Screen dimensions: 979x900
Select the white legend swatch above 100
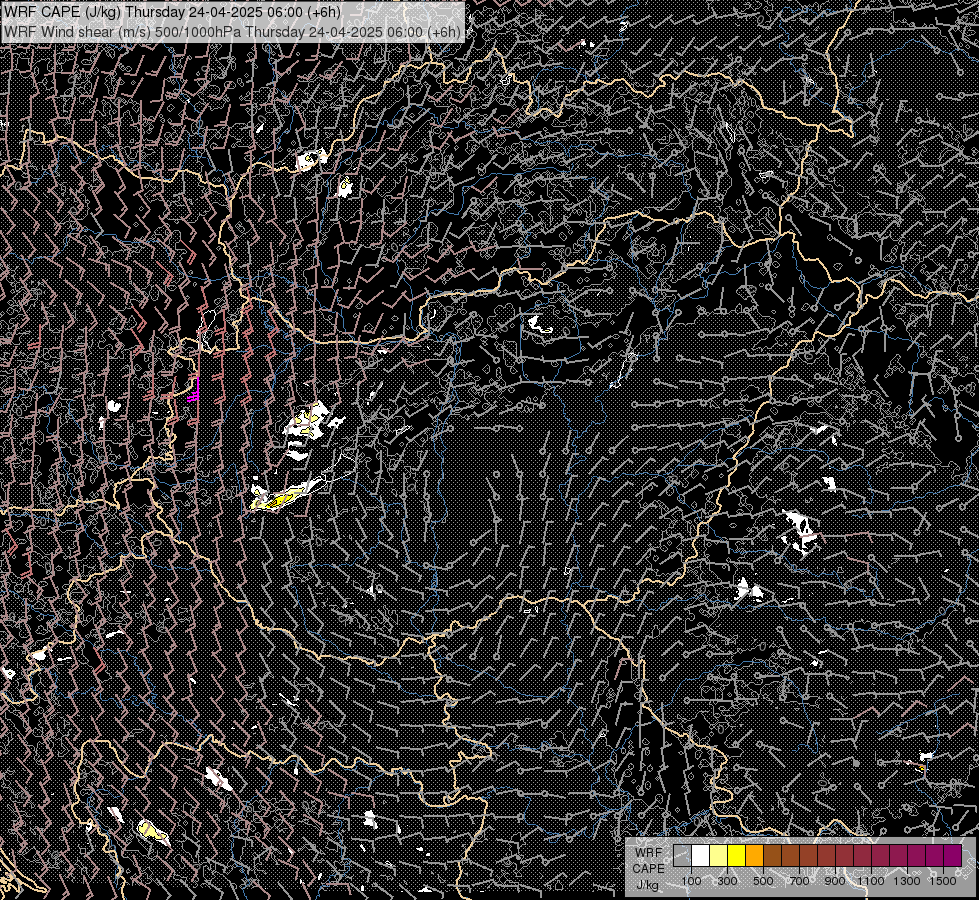pyautogui.click(x=701, y=855)
